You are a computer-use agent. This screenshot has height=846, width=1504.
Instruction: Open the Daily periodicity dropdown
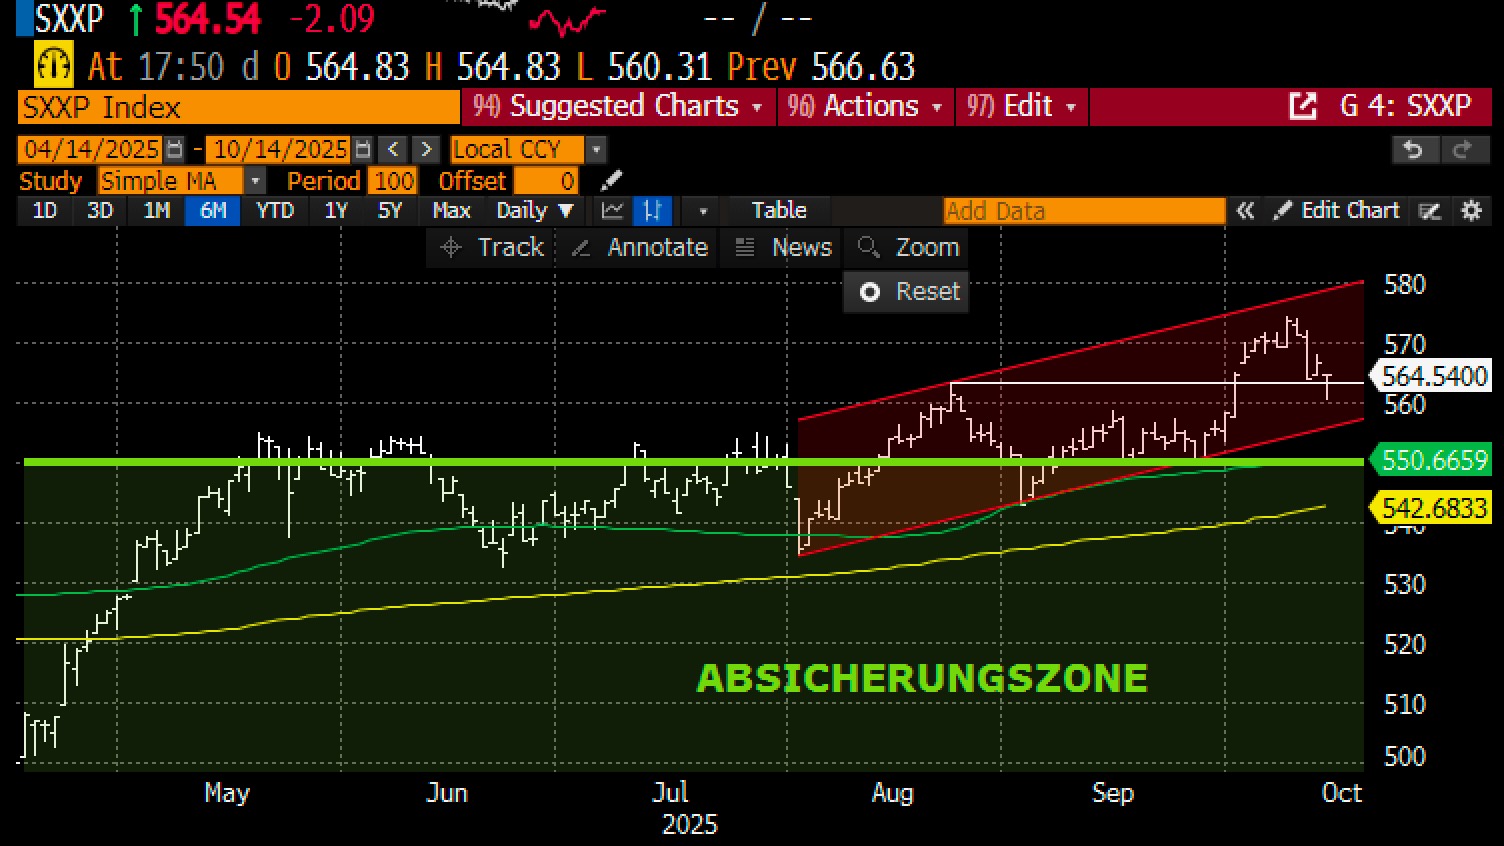tap(535, 211)
